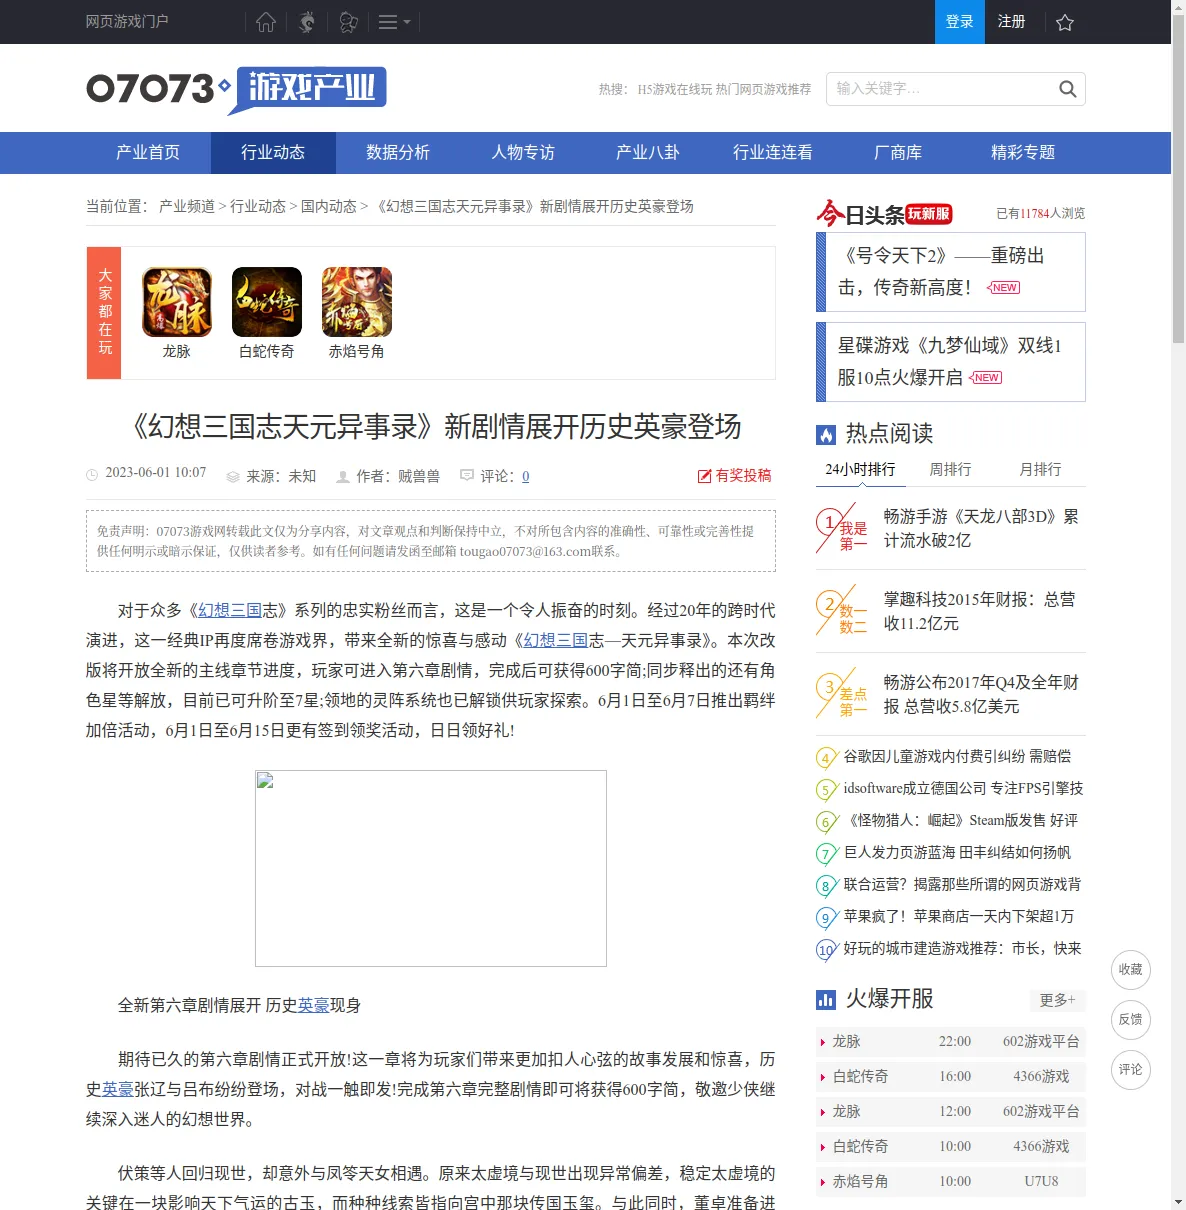
Task: Open 人物专访 navigation tab
Action: tap(523, 153)
